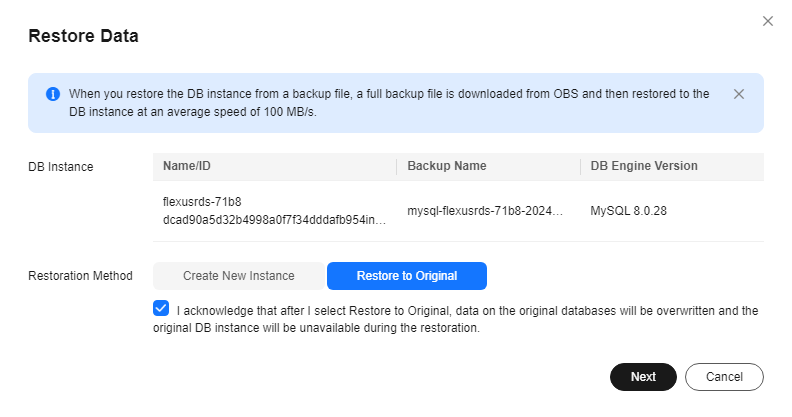Viewport: 792px width, 417px height.
Task: Click instance name flexusrds-71b8
Action: pyautogui.click(x=201, y=202)
